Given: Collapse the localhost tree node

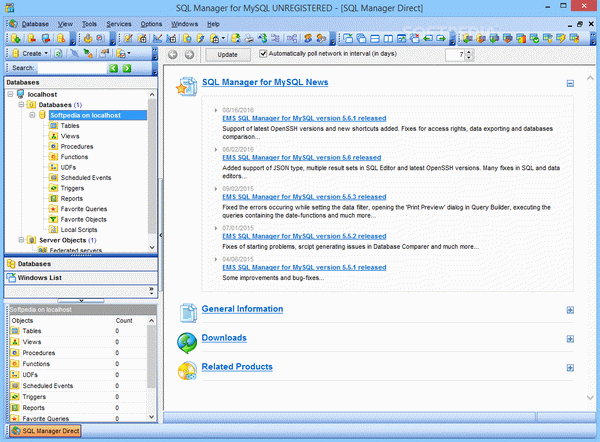Looking at the screenshot, I should pos(10,94).
